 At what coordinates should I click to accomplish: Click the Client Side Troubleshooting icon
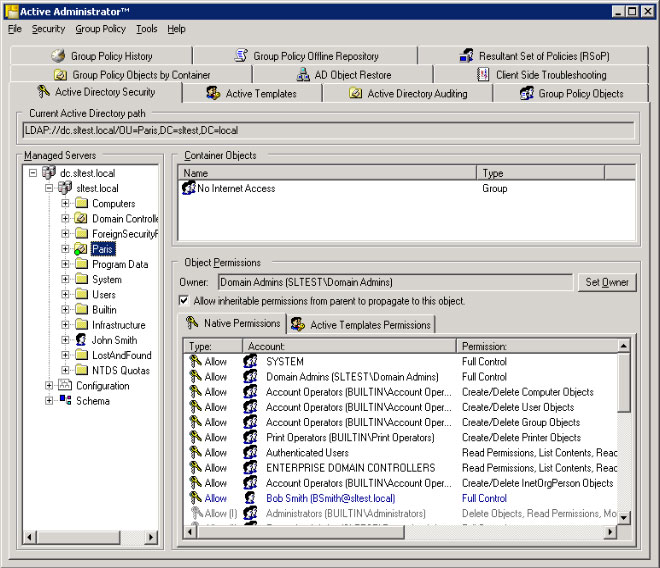(483, 75)
